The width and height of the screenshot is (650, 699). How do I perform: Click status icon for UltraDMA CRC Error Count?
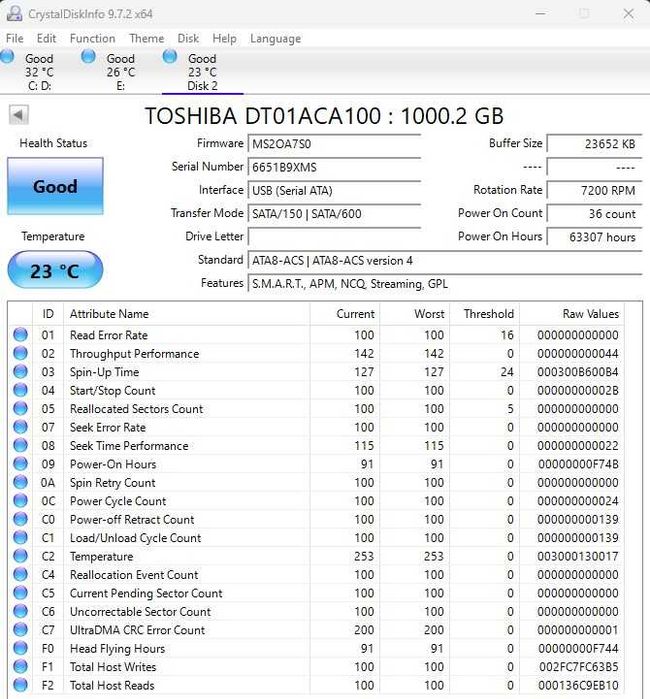pos(20,629)
